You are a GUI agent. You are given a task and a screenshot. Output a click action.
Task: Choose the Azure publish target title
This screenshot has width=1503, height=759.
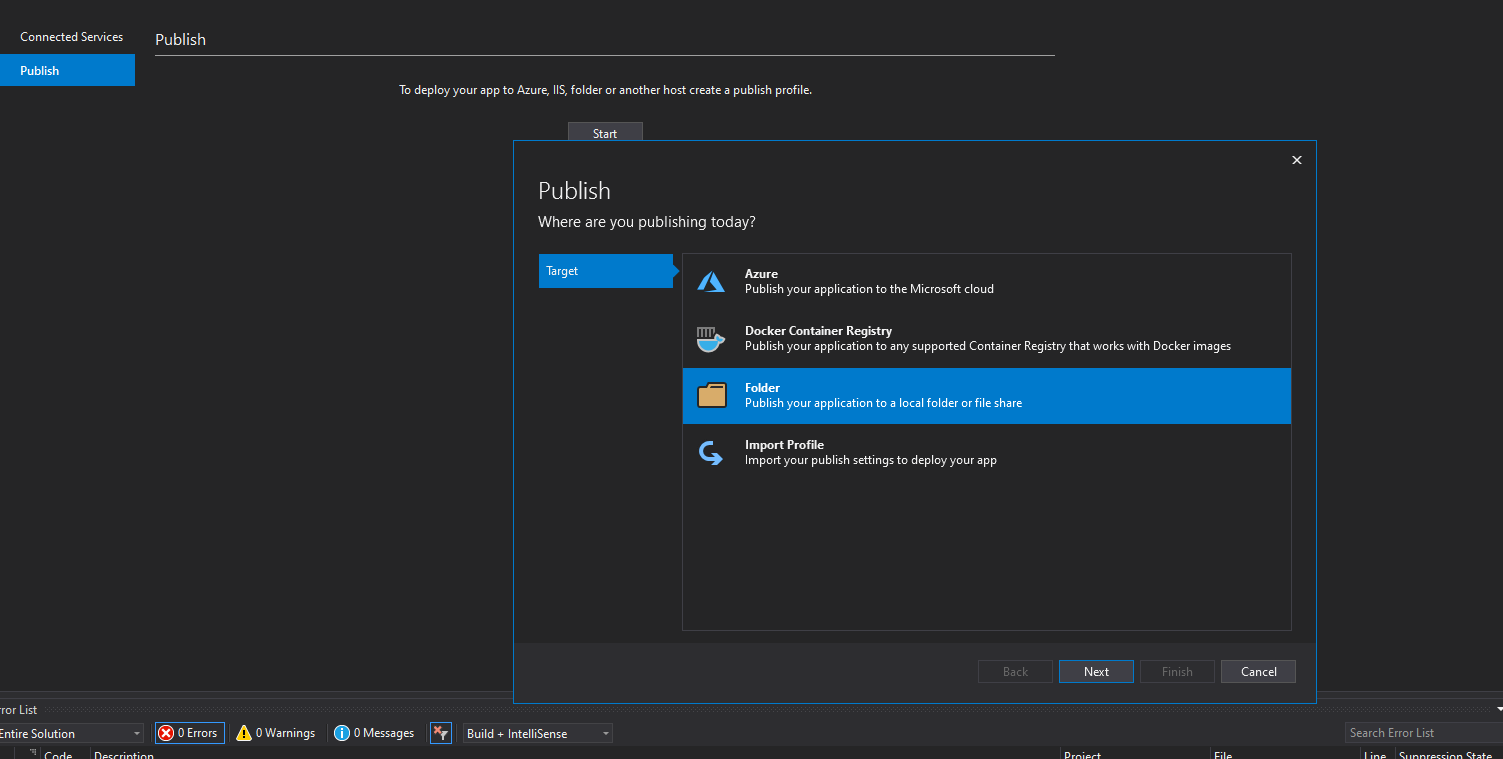coord(761,274)
